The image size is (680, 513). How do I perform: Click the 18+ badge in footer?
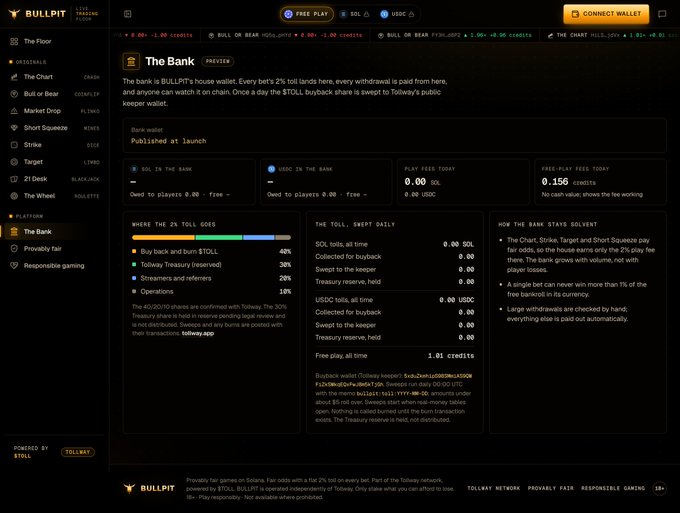coord(659,488)
